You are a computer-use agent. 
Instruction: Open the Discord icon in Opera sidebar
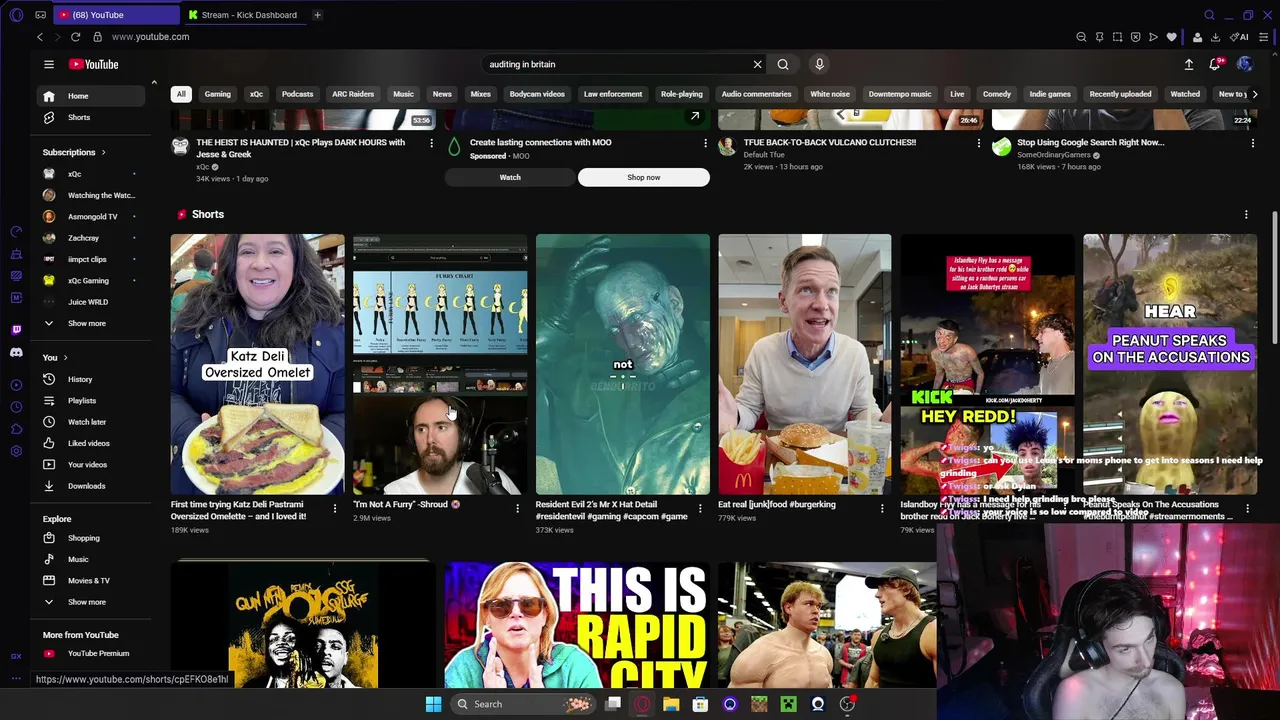[16, 352]
